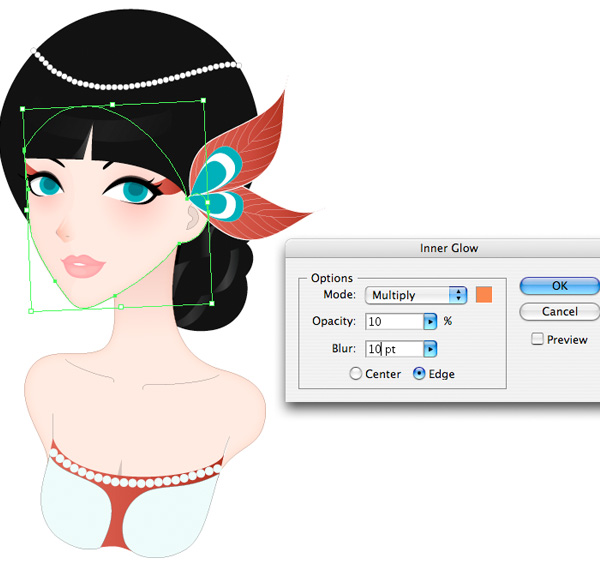Click into the Opacity value field

point(394,321)
